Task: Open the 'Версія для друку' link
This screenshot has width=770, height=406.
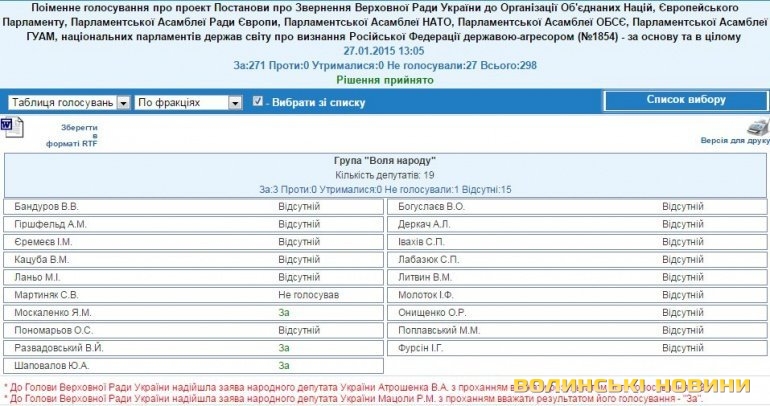Action: 735,141
